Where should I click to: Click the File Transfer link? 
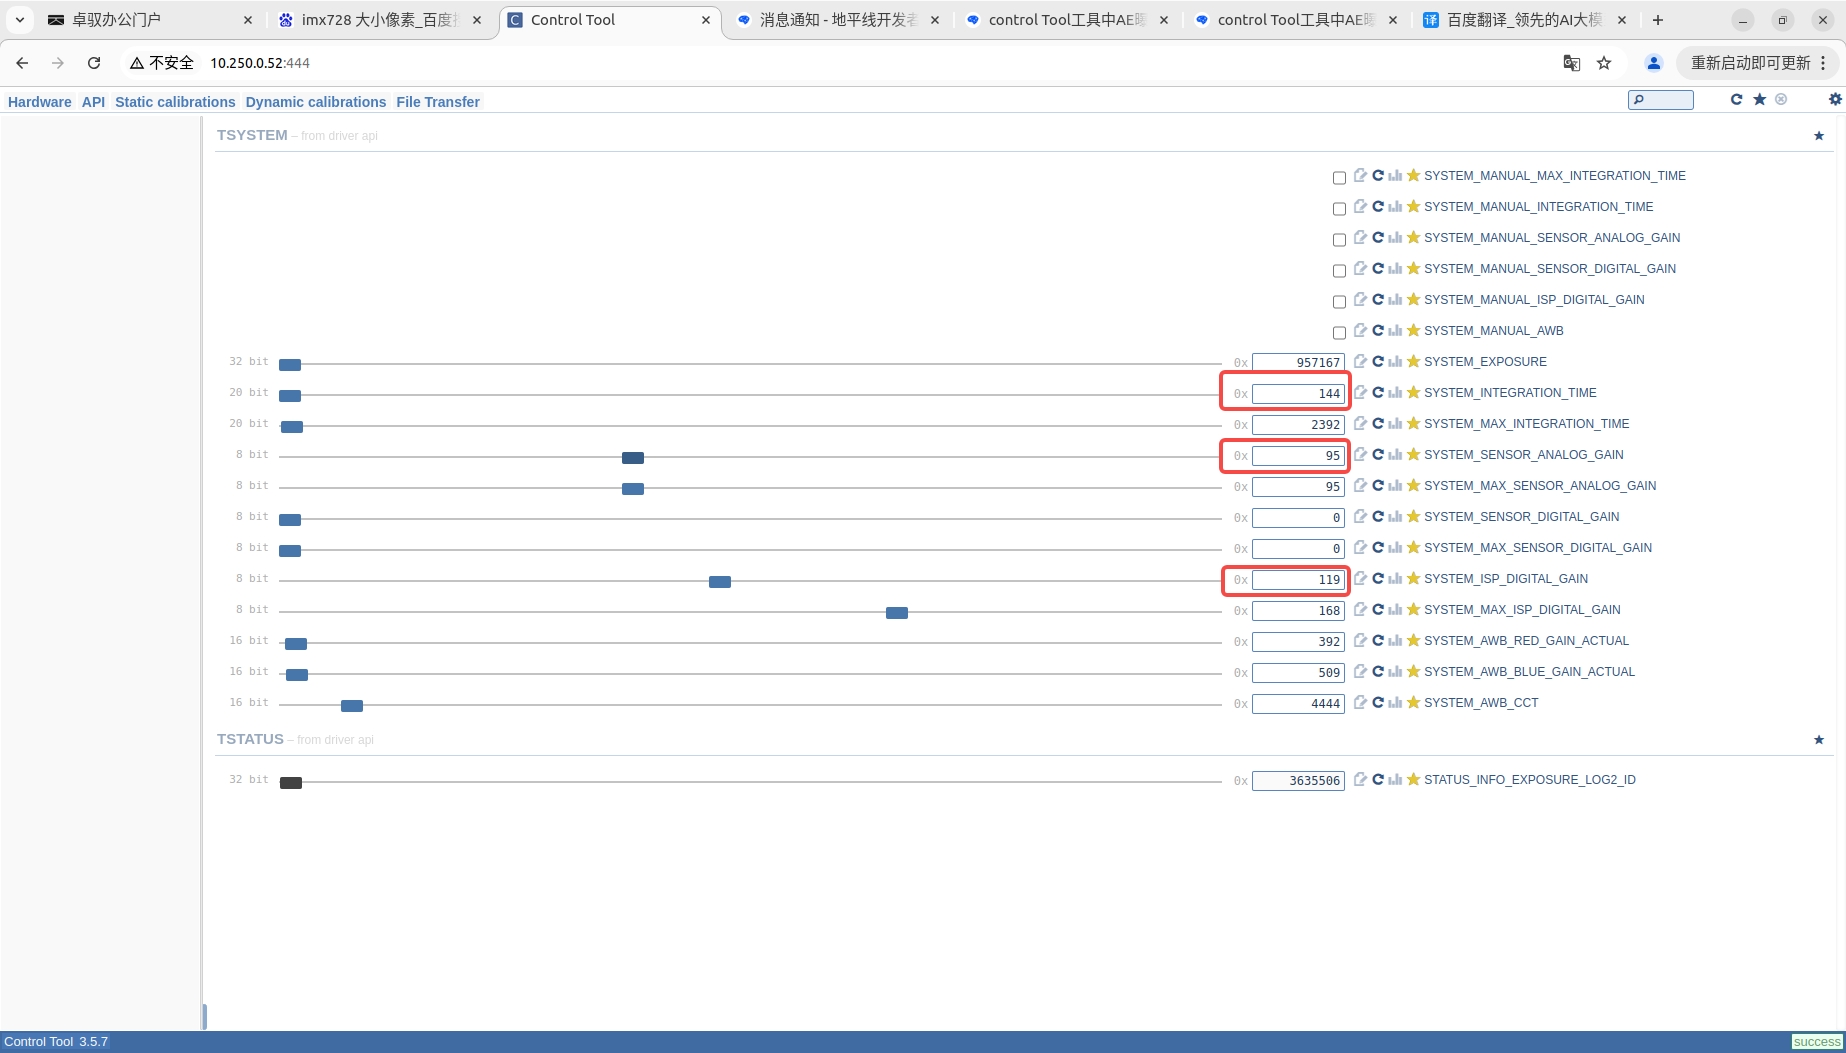pyautogui.click(x=437, y=102)
